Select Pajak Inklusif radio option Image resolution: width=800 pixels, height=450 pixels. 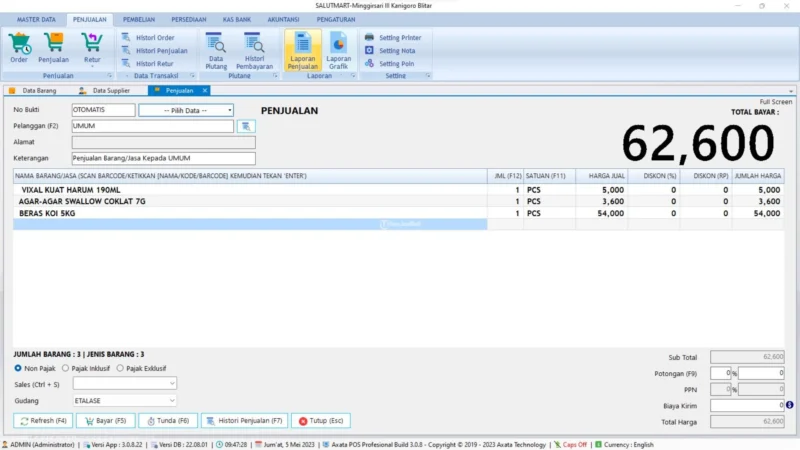pyautogui.click(x=66, y=368)
